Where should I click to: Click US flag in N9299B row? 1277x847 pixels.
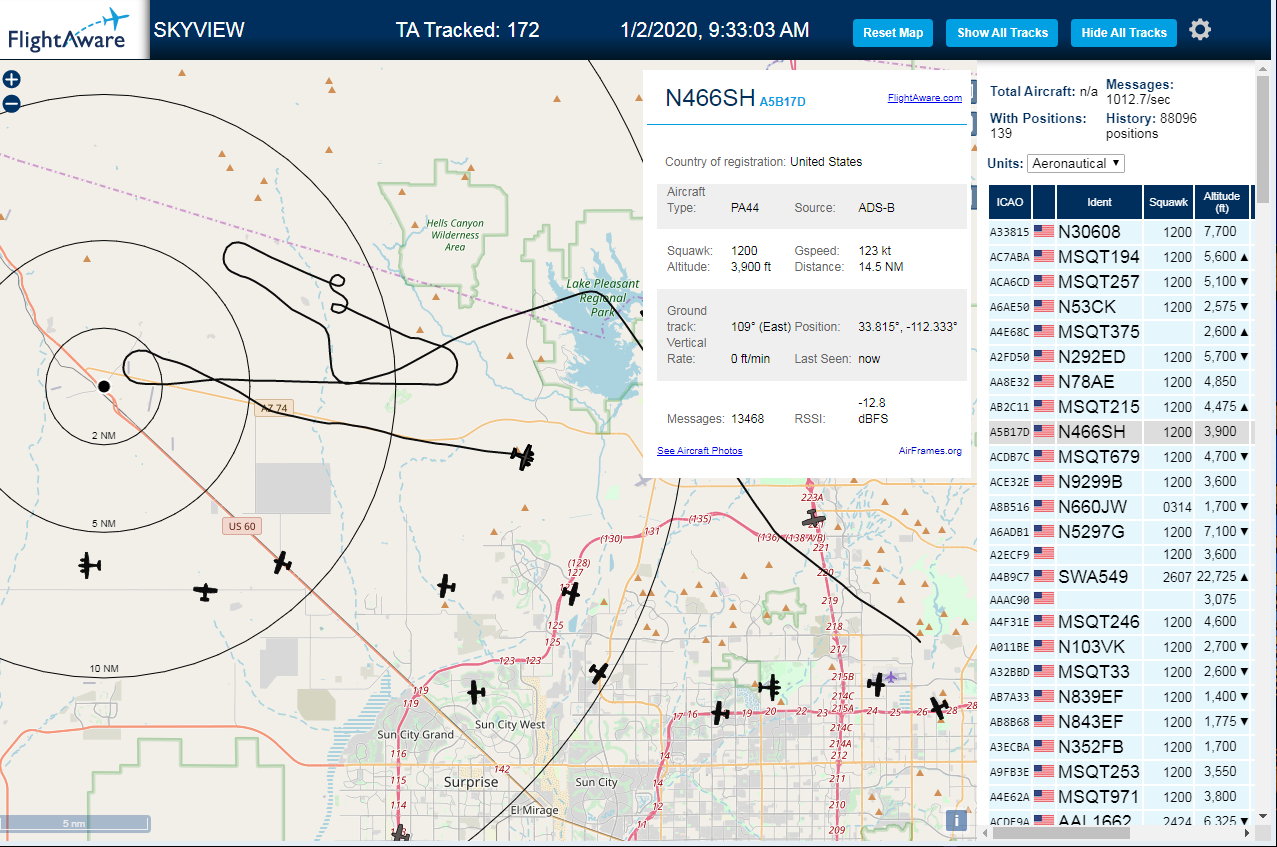(x=1044, y=481)
